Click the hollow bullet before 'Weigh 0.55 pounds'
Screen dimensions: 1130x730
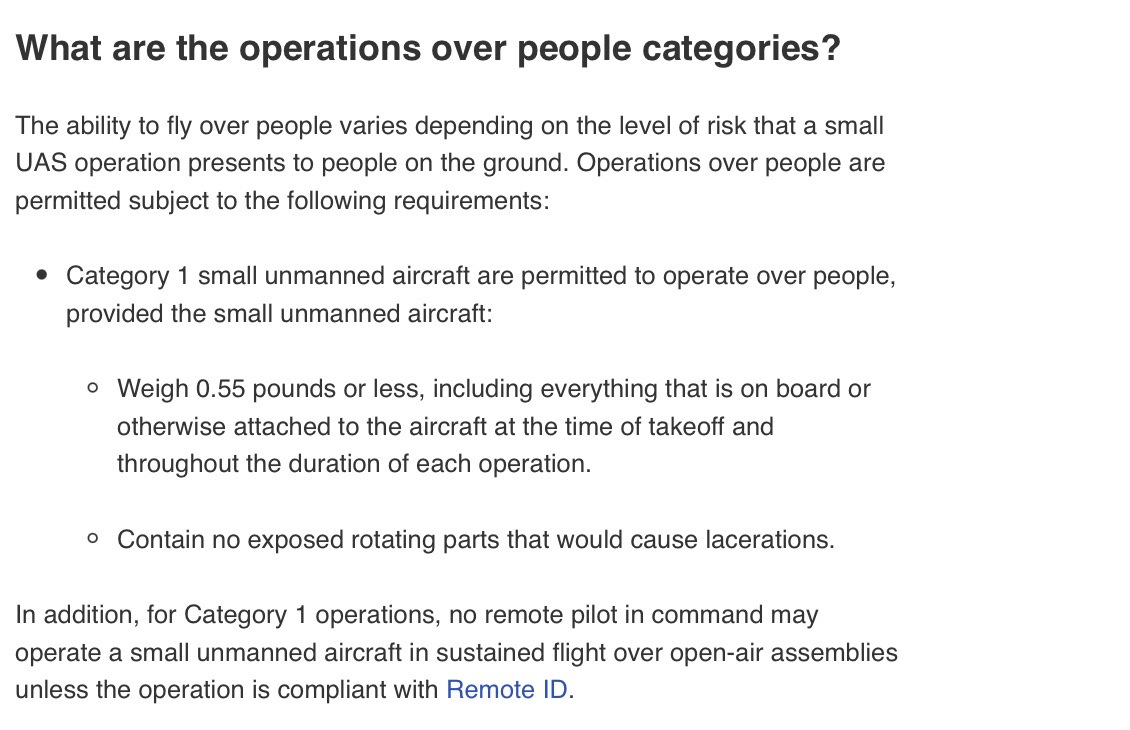(x=92, y=388)
